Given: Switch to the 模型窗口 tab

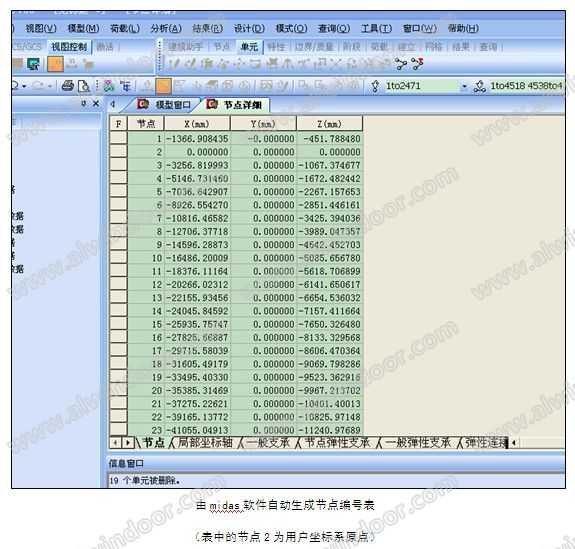Looking at the screenshot, I should (x=165, y=105).
